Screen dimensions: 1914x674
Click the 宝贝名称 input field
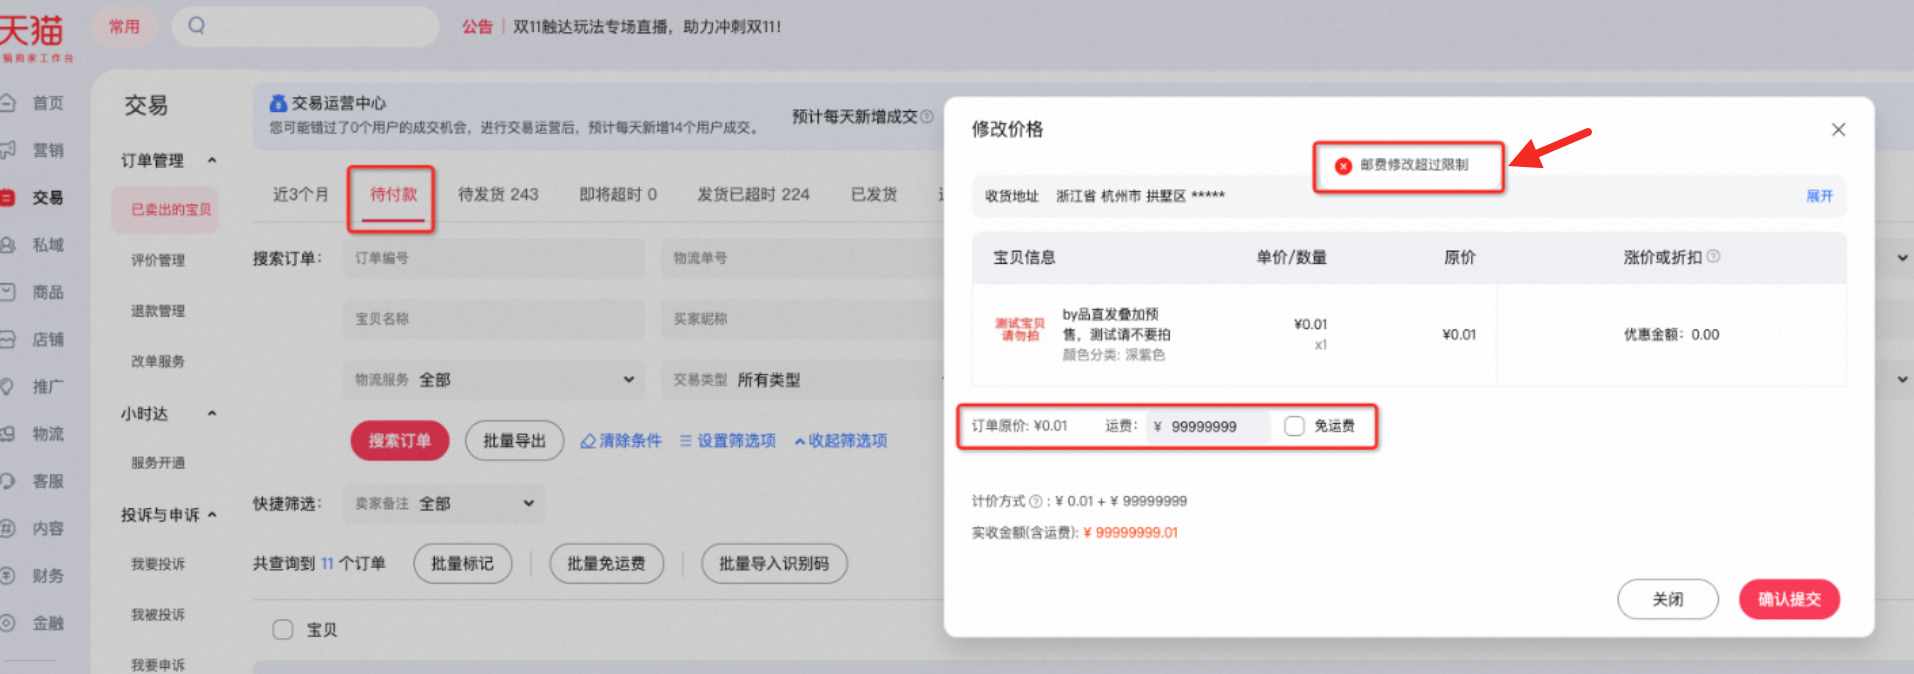click(494, 319)
